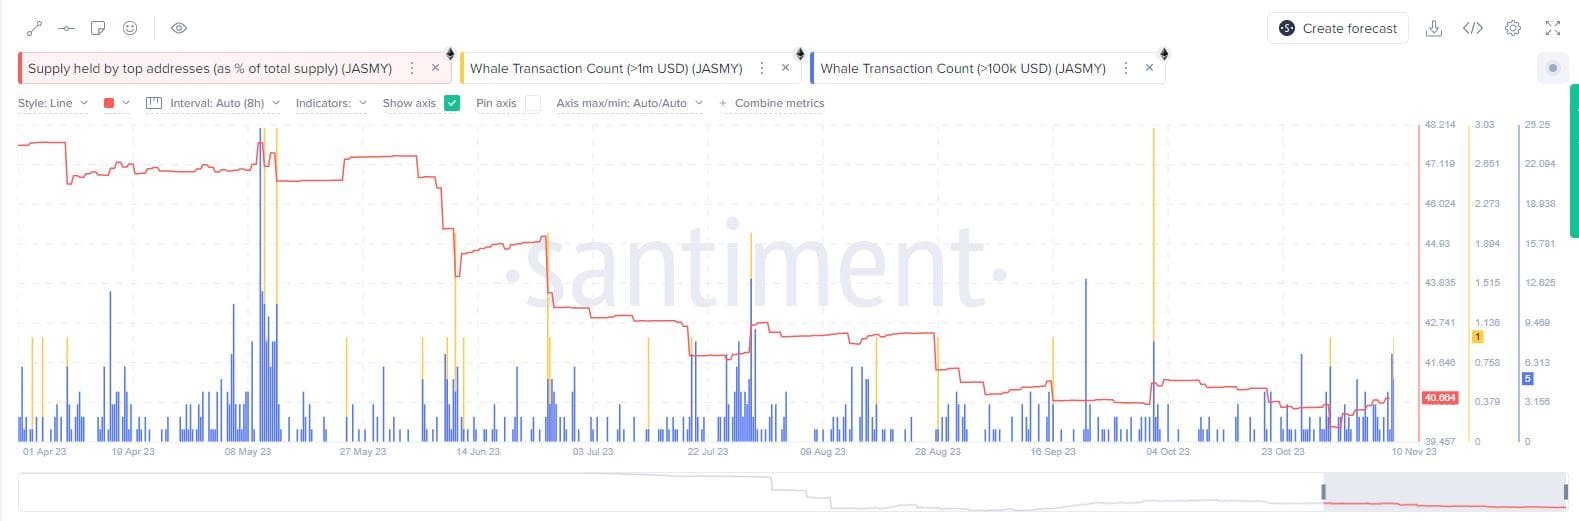Open the Style: Line dropdown

pyautogui.click(x=53, y=103)
